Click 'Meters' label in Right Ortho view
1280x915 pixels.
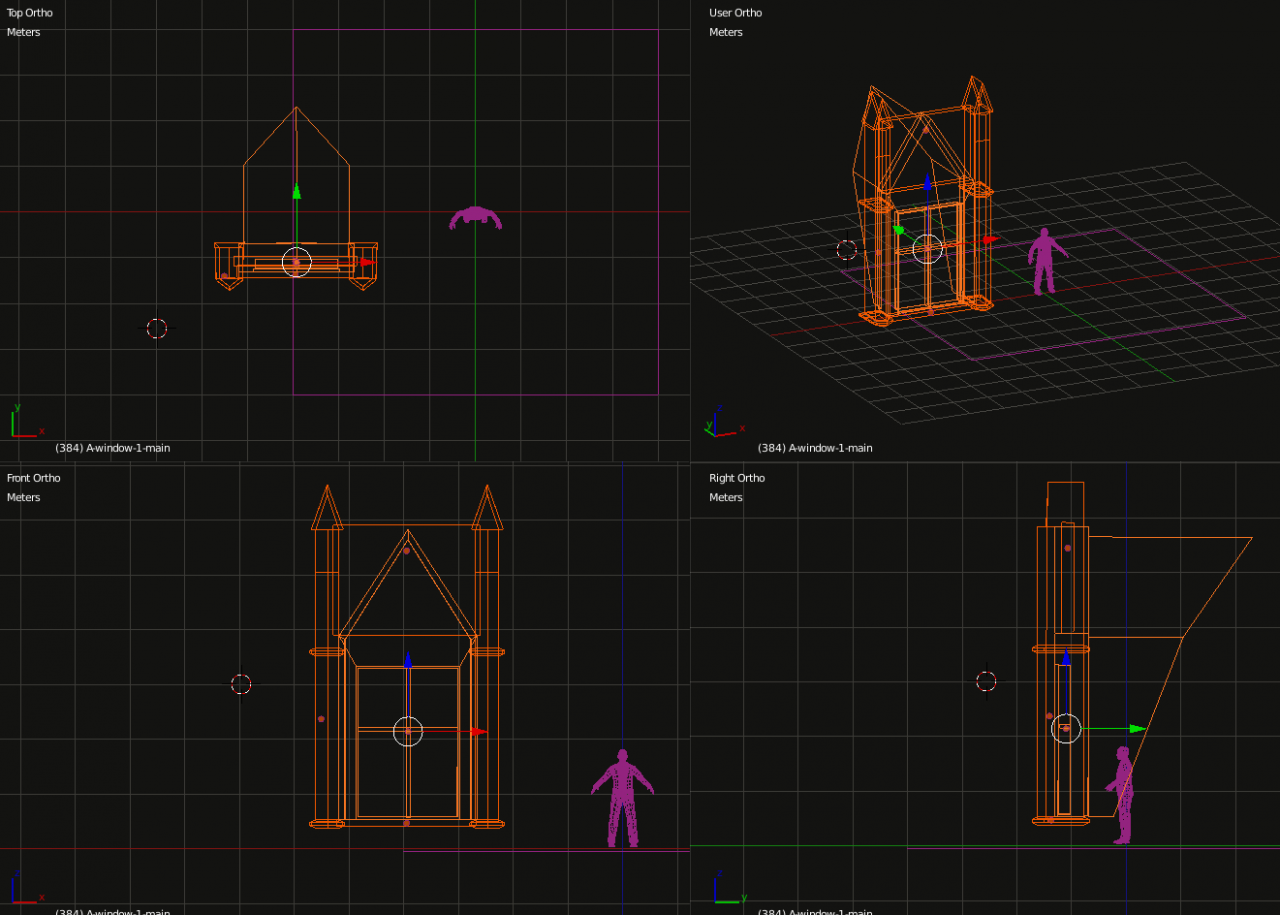pos(726,497)
